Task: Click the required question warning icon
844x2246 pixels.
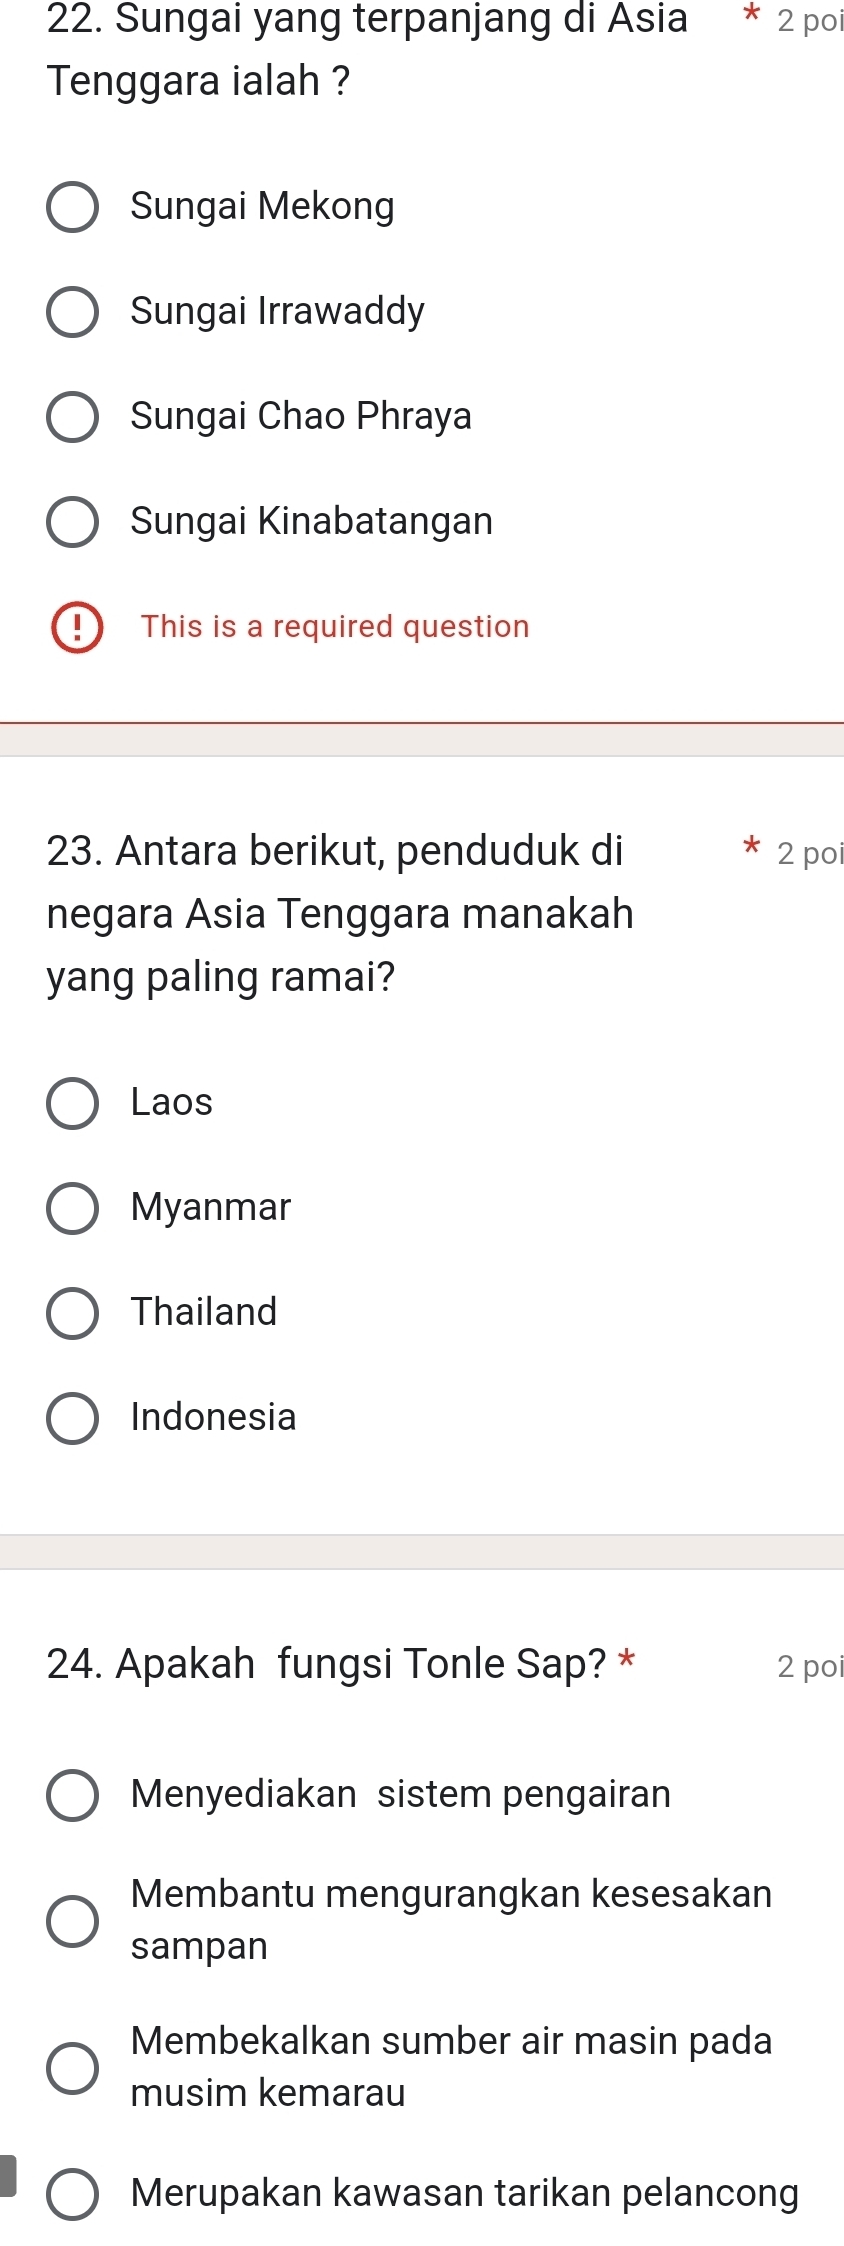Action: coord(77,627)
